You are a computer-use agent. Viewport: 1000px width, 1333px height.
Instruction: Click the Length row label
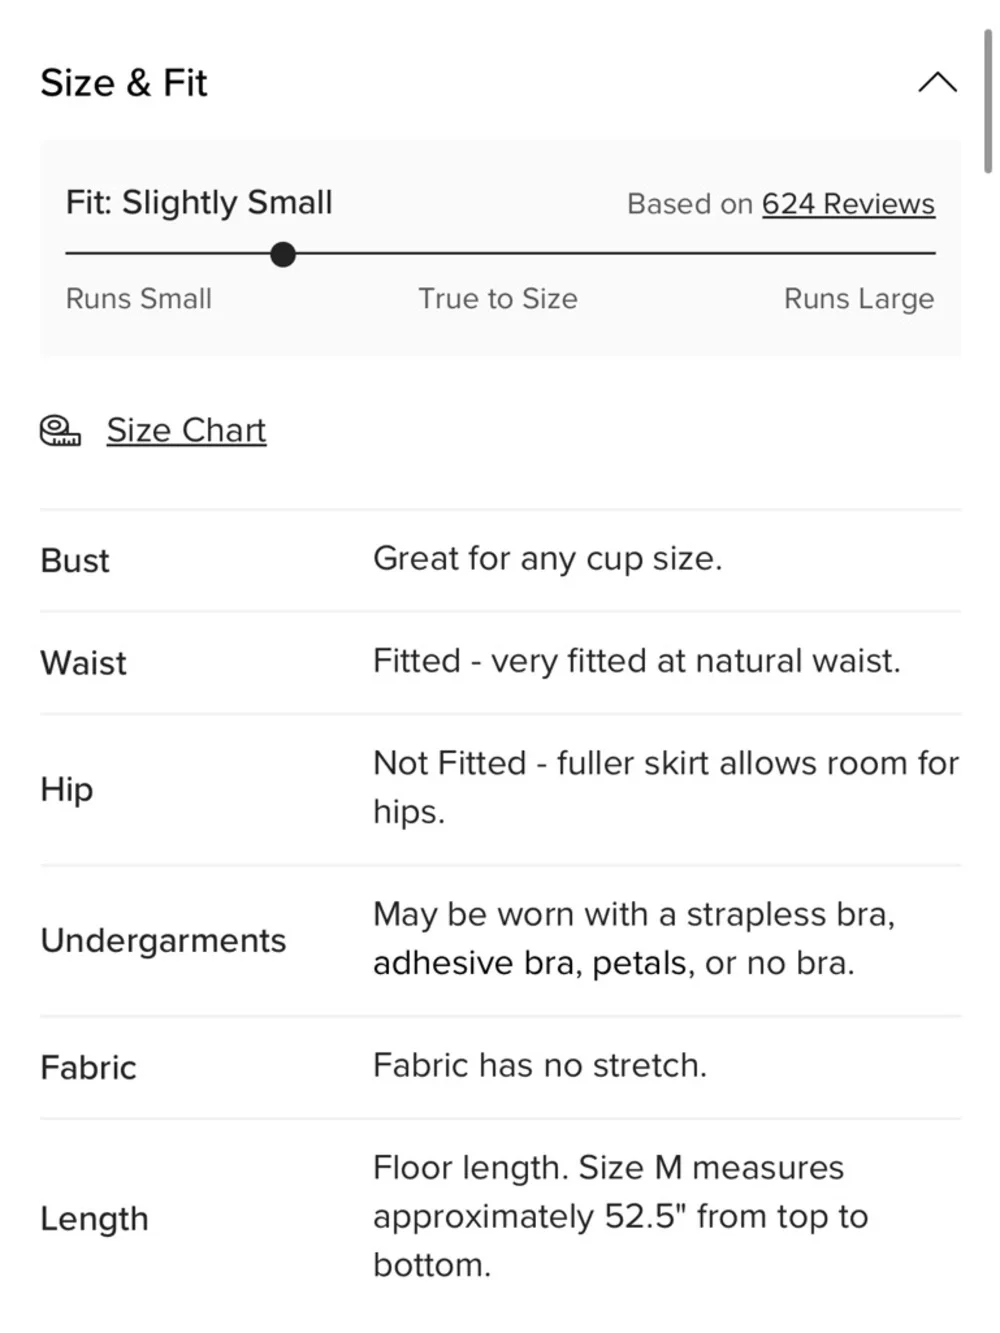pyautogui.click(x=94, y=1218)
